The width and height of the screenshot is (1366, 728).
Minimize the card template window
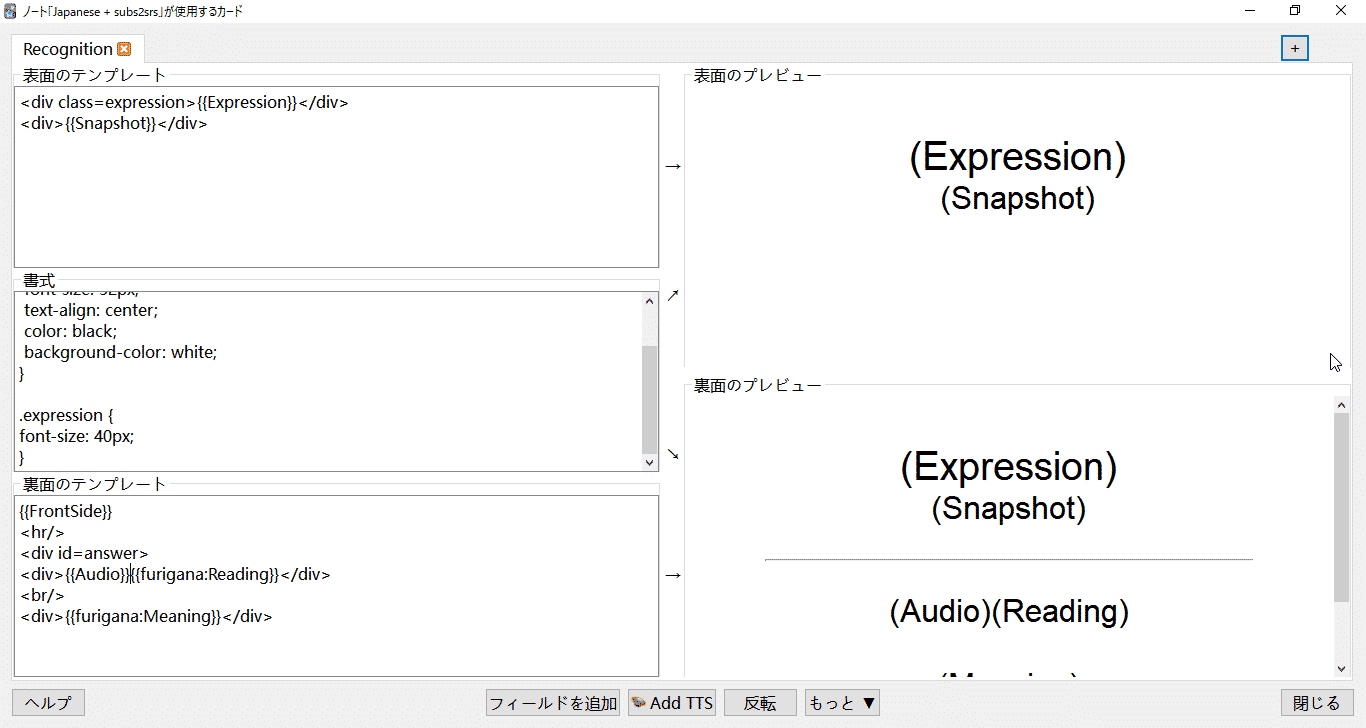1251,11
